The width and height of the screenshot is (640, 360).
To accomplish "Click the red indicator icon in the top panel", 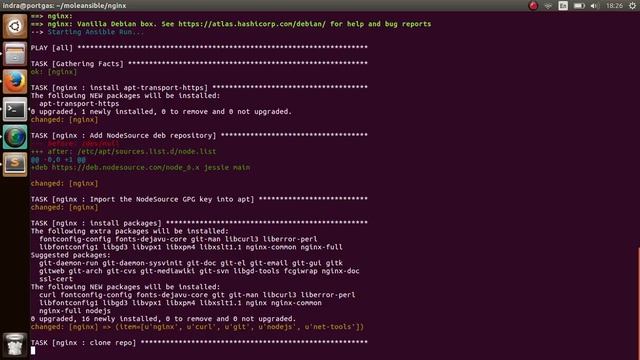I will point(533,6).
